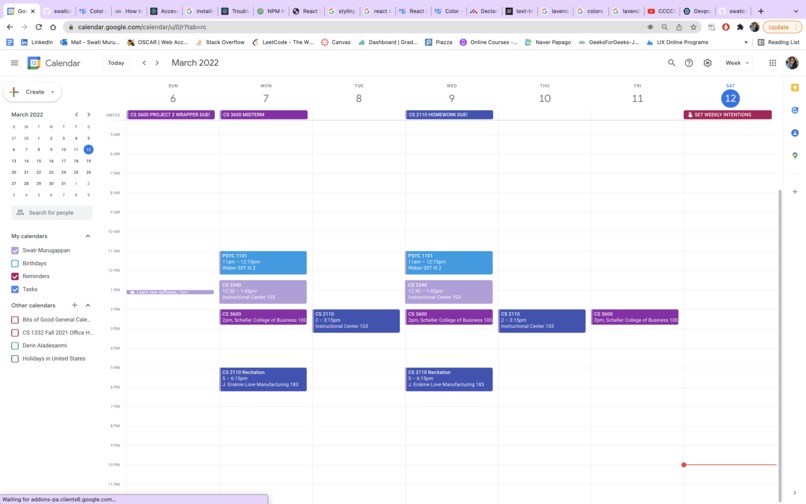Open Google Keep in side panel
Image resolution: width=806 pixels, height=504 pixels.
click(795, 87)
